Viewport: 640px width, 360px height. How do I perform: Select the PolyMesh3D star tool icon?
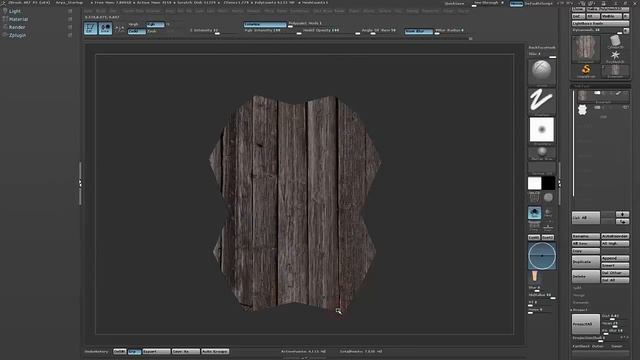[x=616, y=56]
